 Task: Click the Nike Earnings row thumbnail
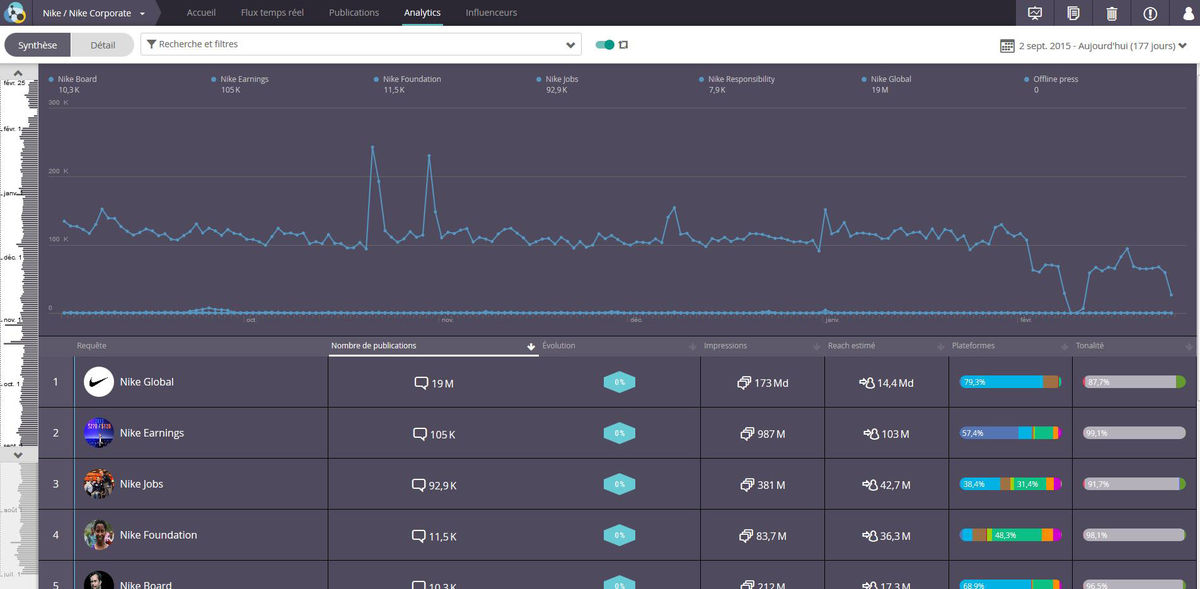99,433
